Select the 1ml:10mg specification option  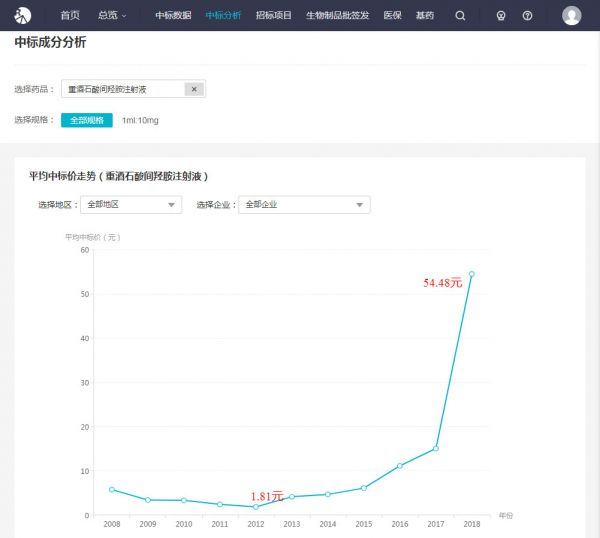(140, 120)
